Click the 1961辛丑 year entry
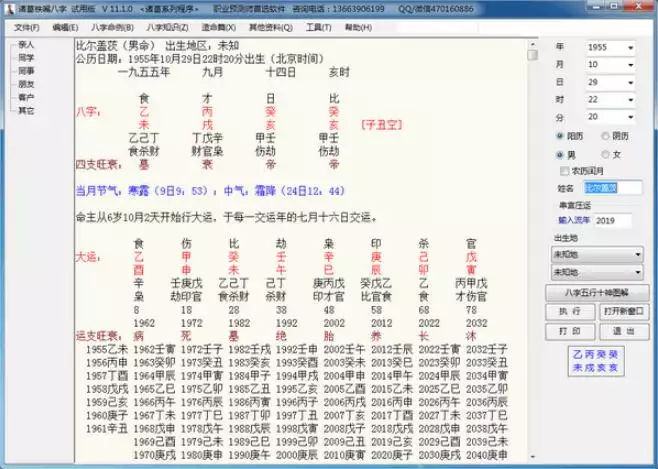The height and width of the screenshot is (469, 658). point(107,429)
